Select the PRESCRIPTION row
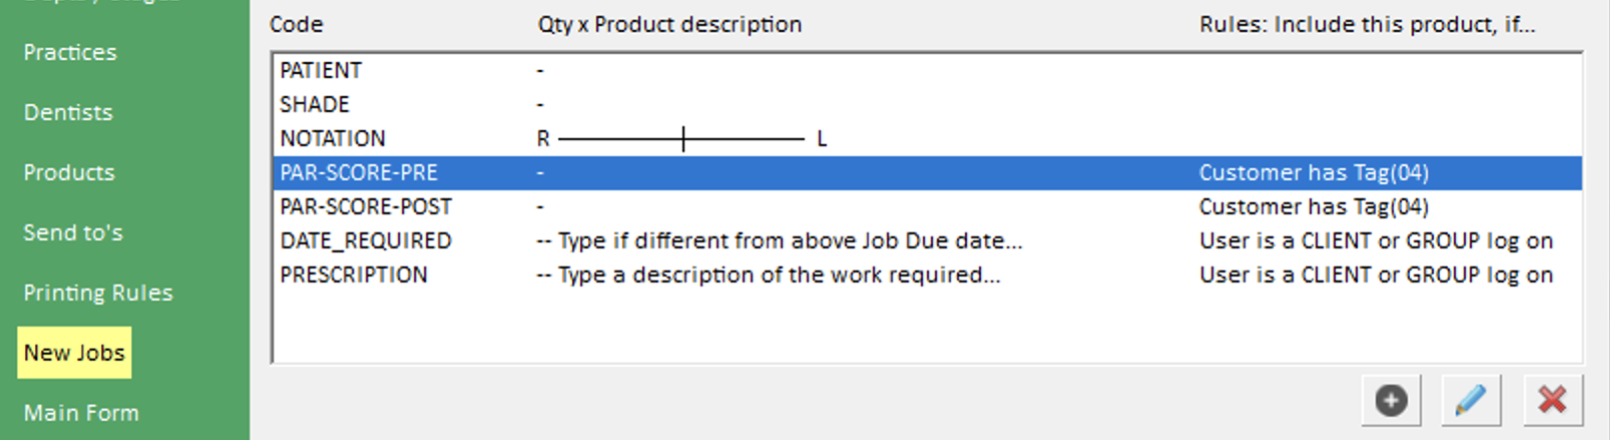Image resolution: width=1610 pixels, height=440 pixels. [x=354, y=275]
